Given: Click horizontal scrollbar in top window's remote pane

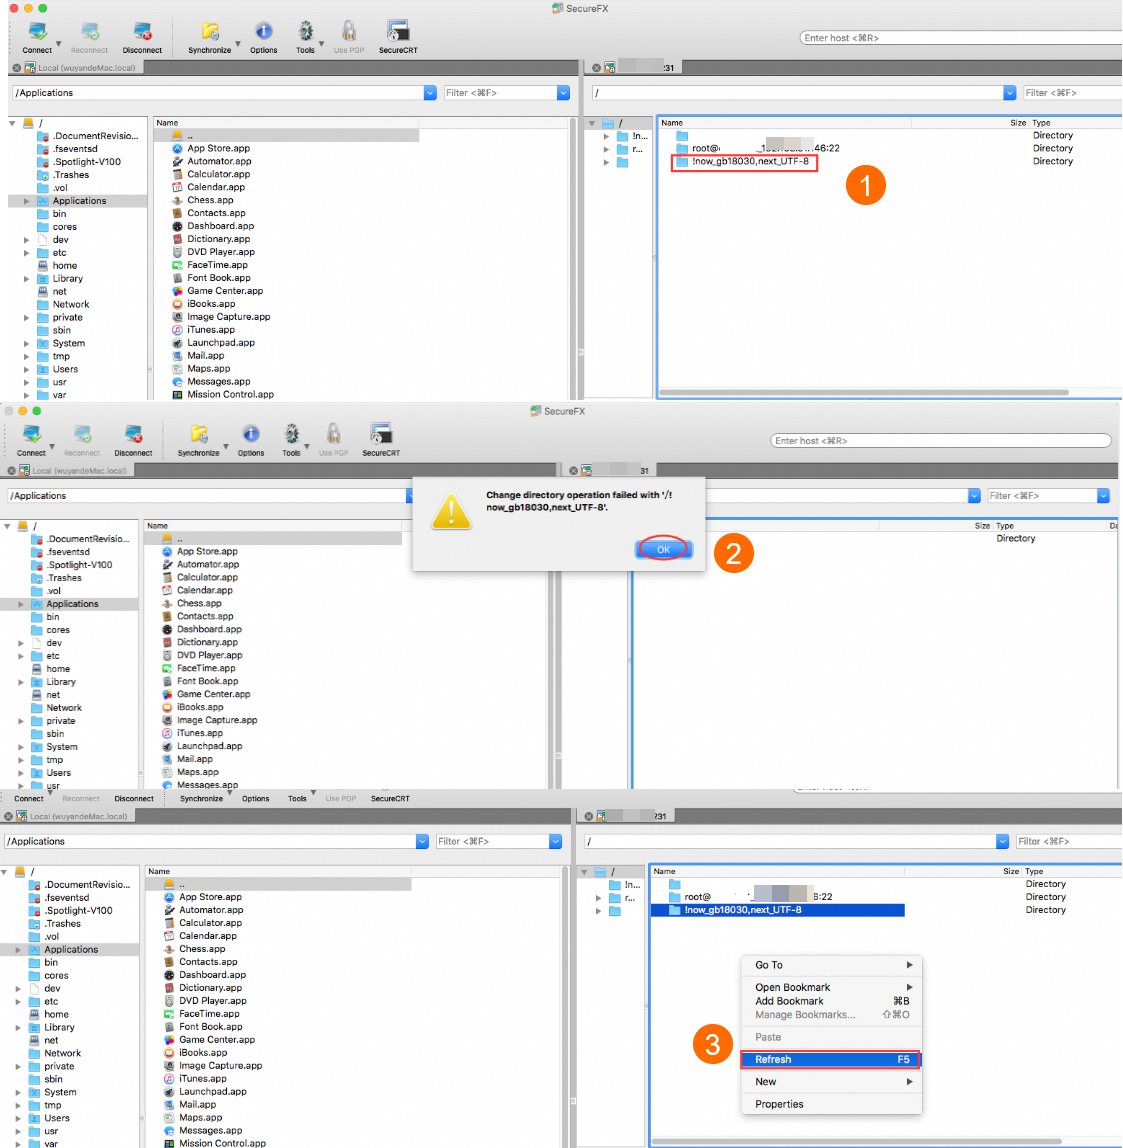Looking at the screenshot, I should (x=864, y=392).
